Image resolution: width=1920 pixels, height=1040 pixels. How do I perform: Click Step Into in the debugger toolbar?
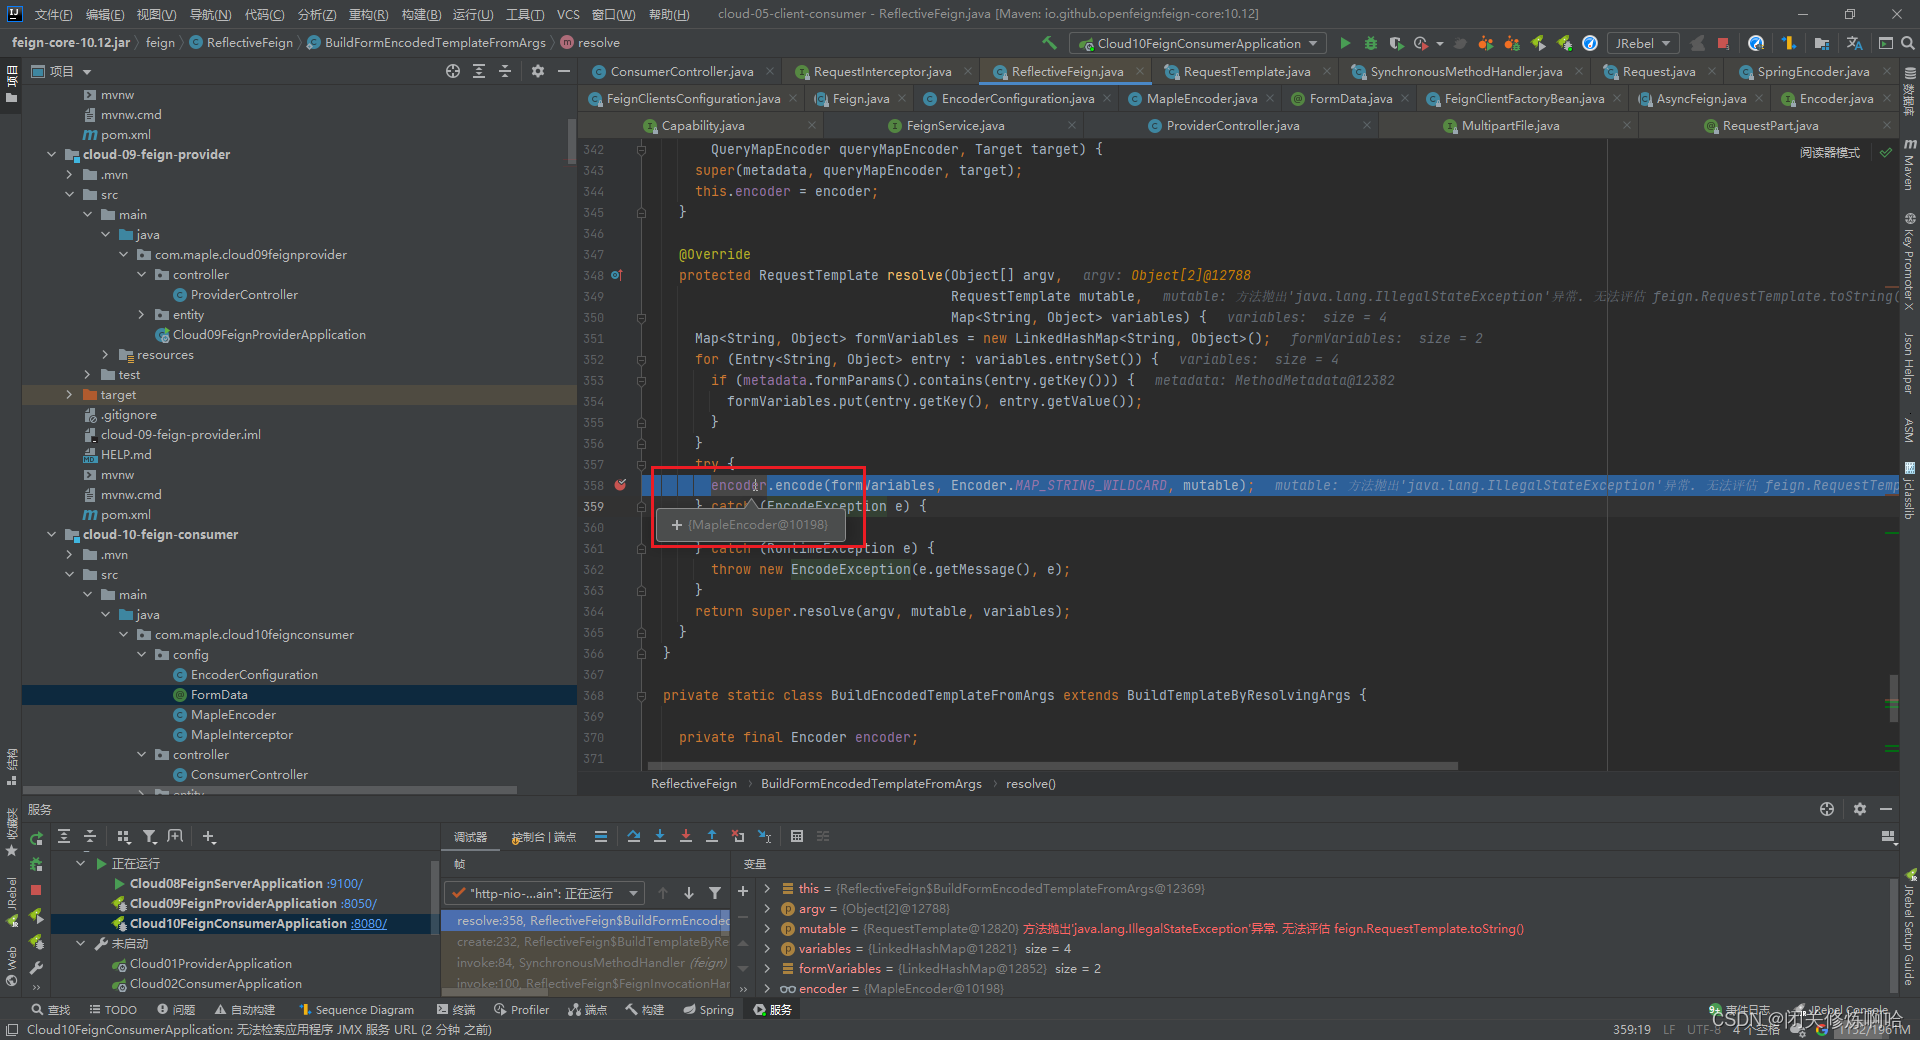click(660, 837)
